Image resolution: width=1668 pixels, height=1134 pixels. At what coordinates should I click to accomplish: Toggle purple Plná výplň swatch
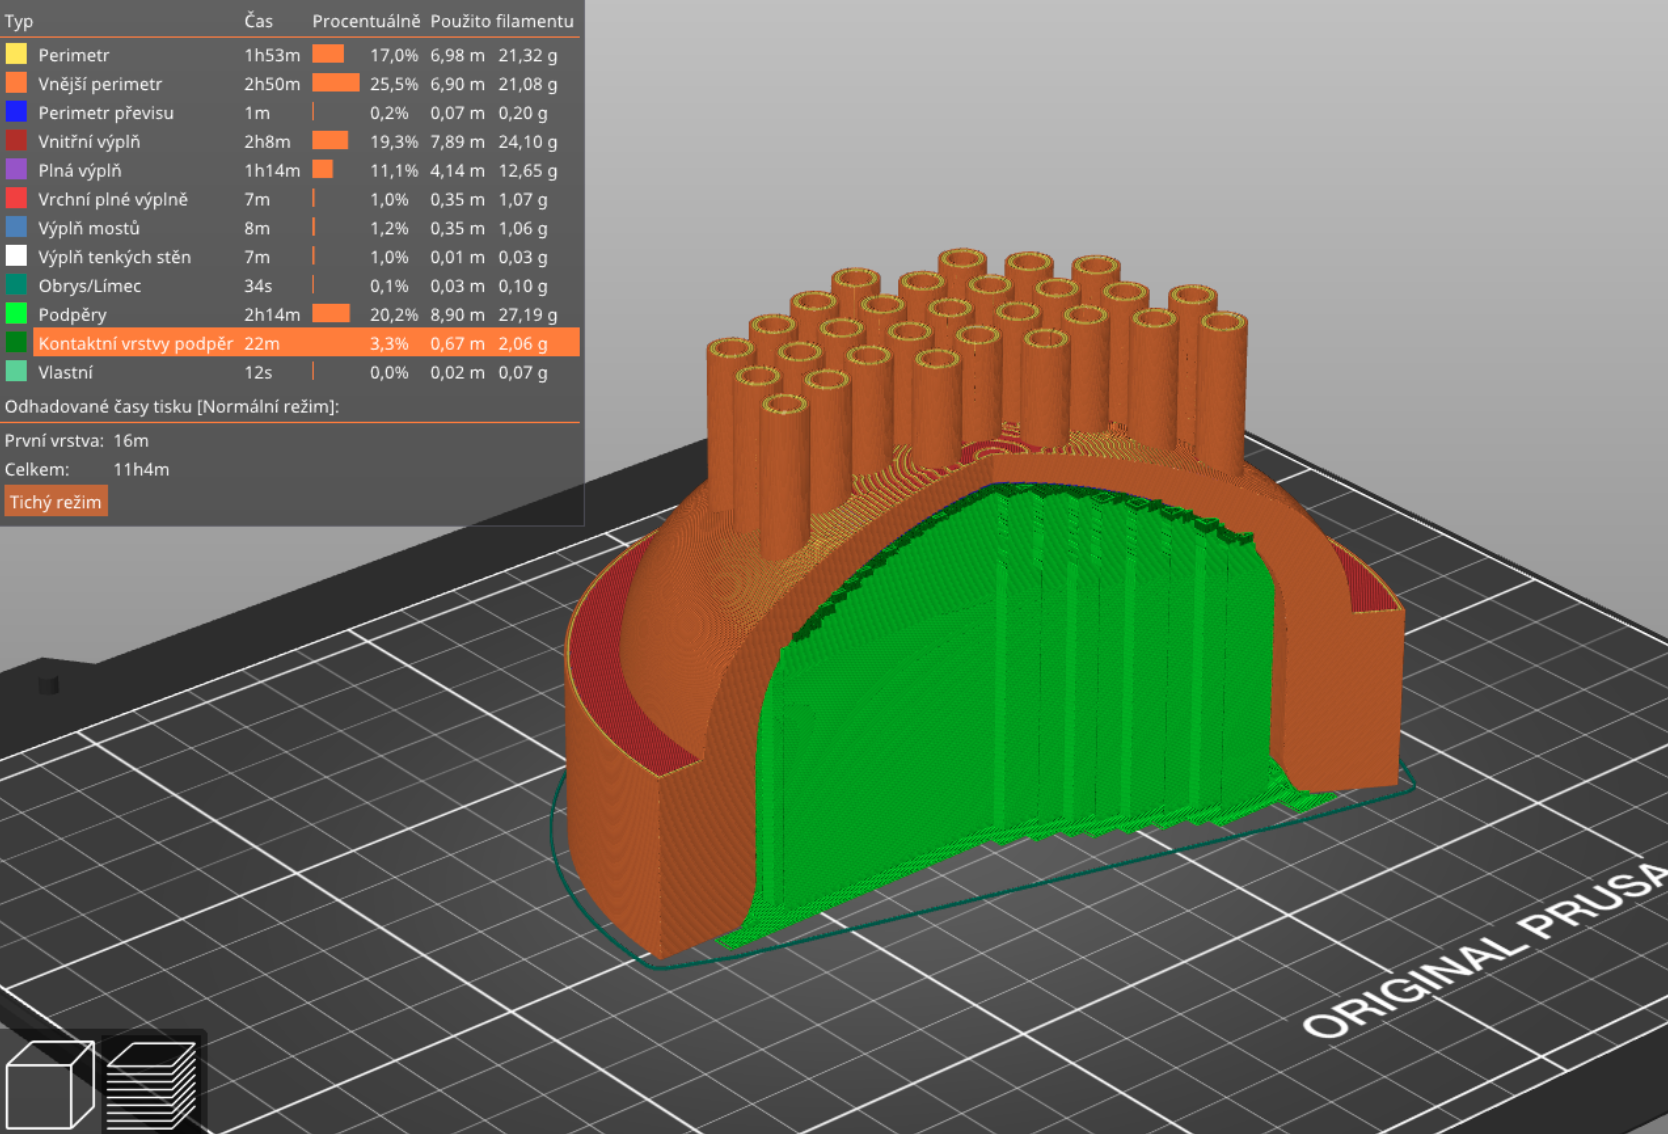coord(16,170)
